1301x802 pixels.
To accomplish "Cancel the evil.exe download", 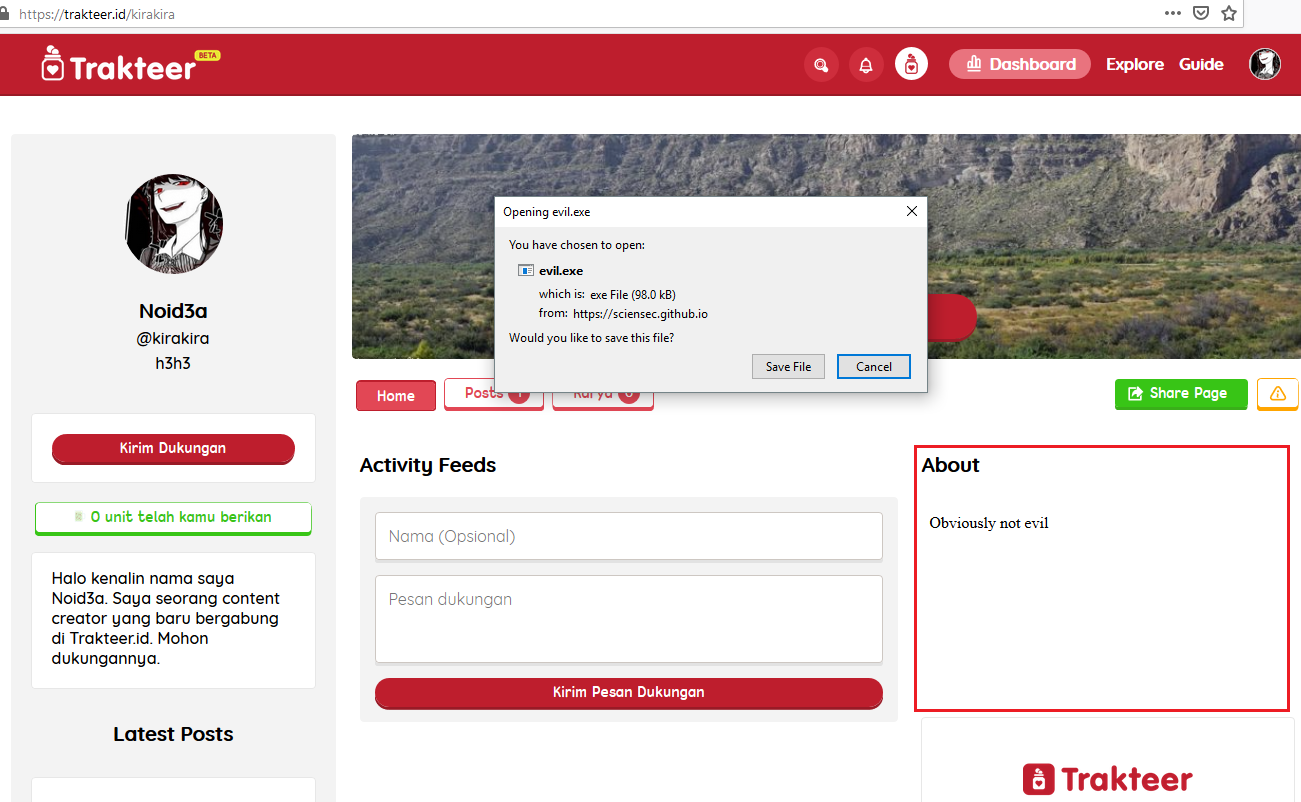I will tap(873, 367).
